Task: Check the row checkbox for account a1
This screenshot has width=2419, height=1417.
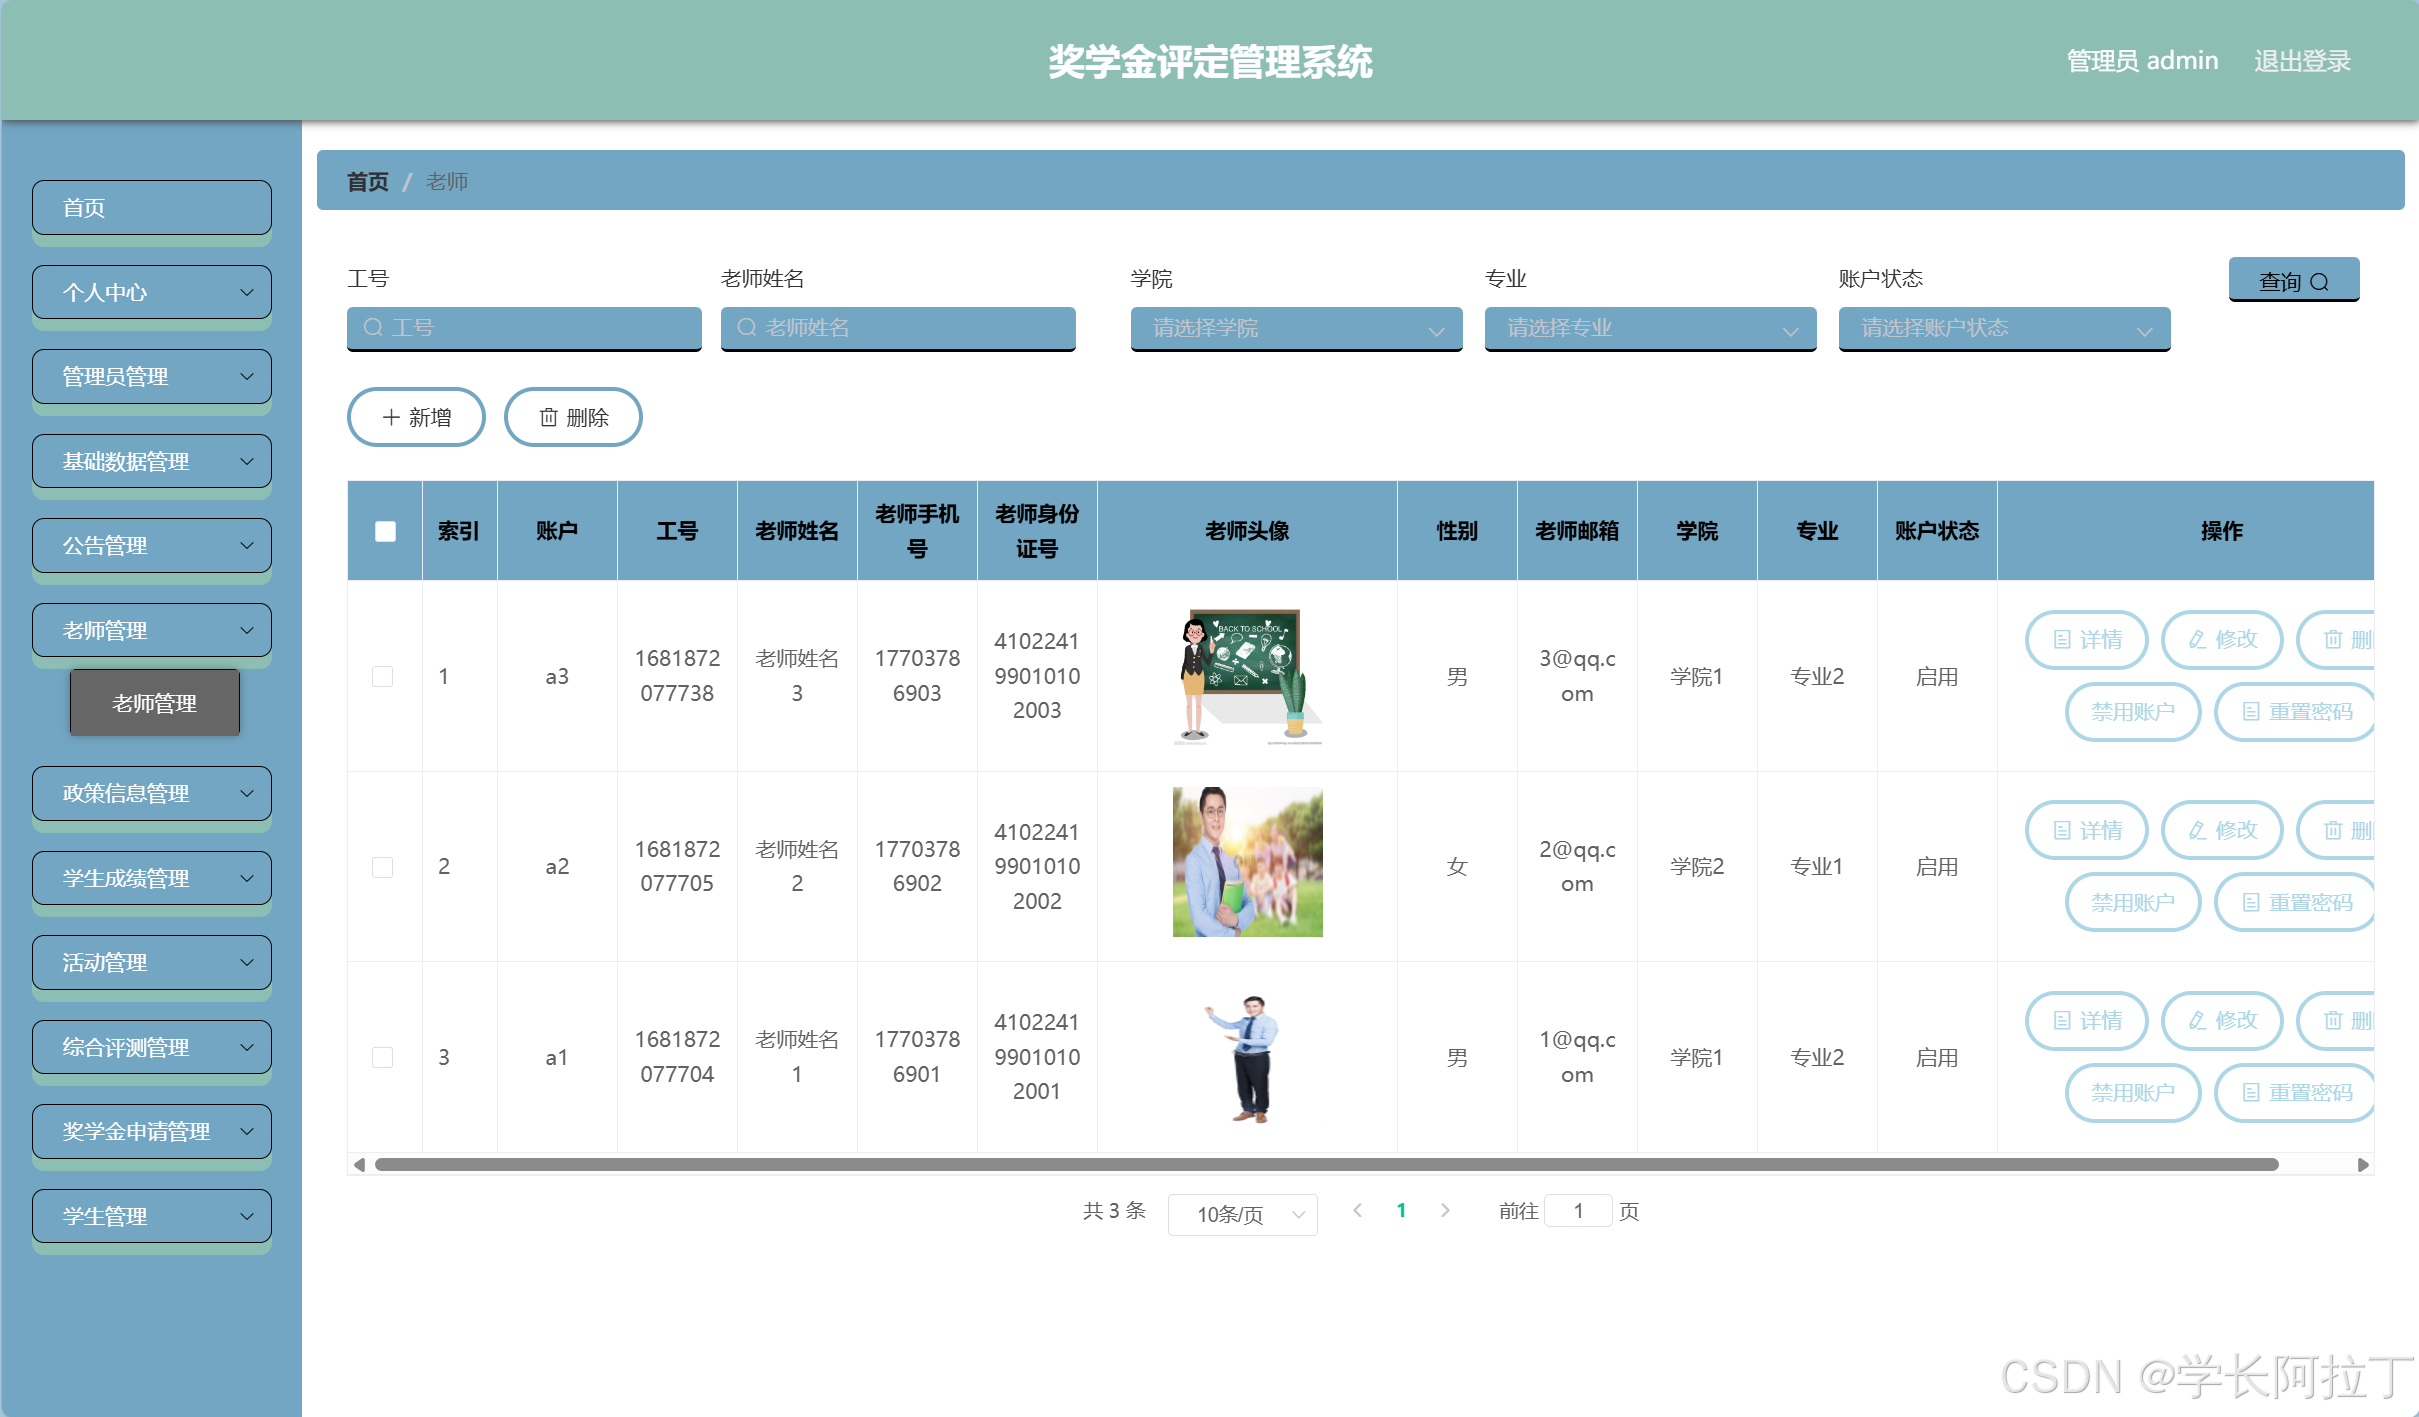Action: 382,1057
